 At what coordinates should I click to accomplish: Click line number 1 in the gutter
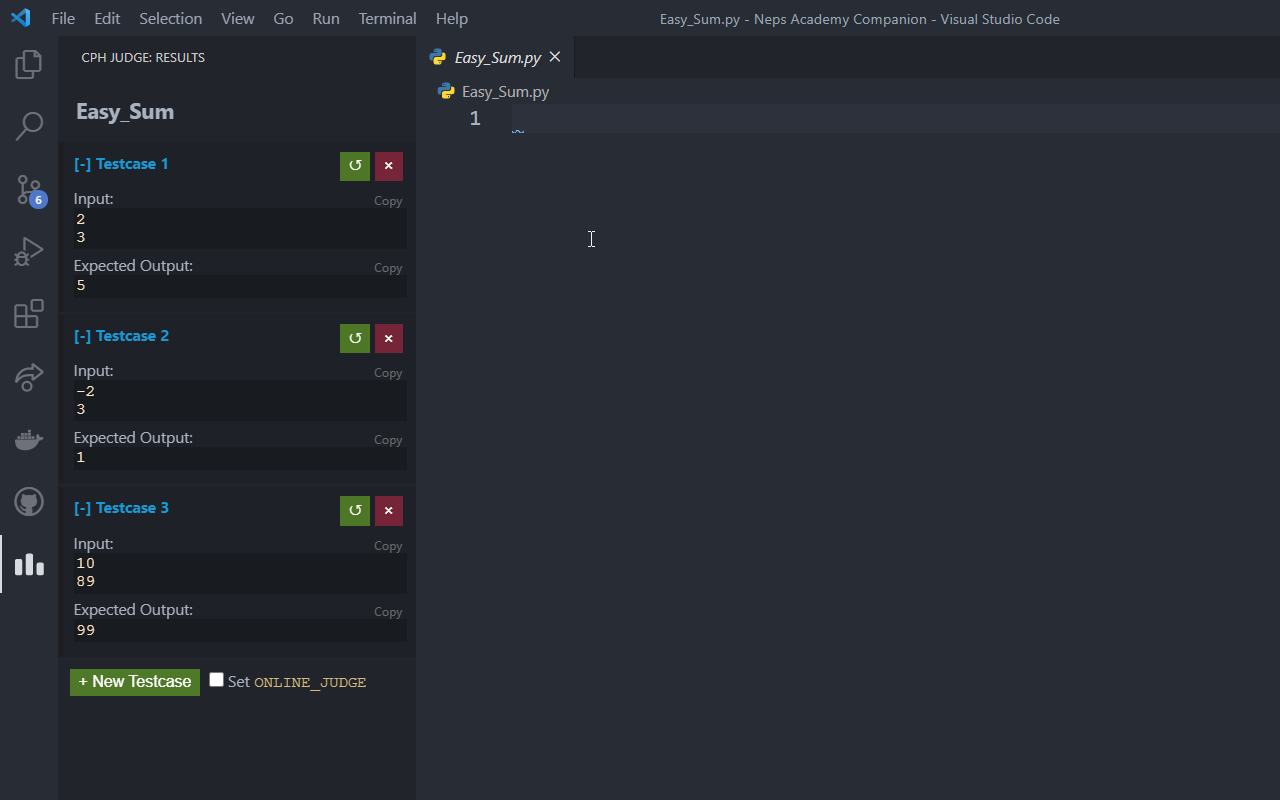(475, 119)
